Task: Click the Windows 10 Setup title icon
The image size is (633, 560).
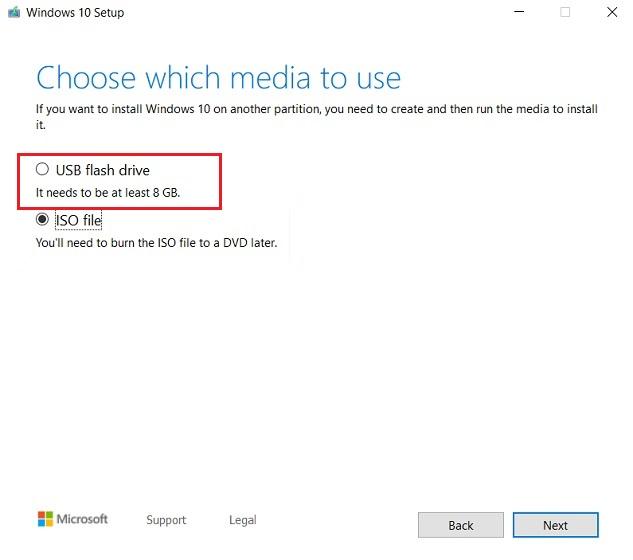Action: [x=14, y=13]
